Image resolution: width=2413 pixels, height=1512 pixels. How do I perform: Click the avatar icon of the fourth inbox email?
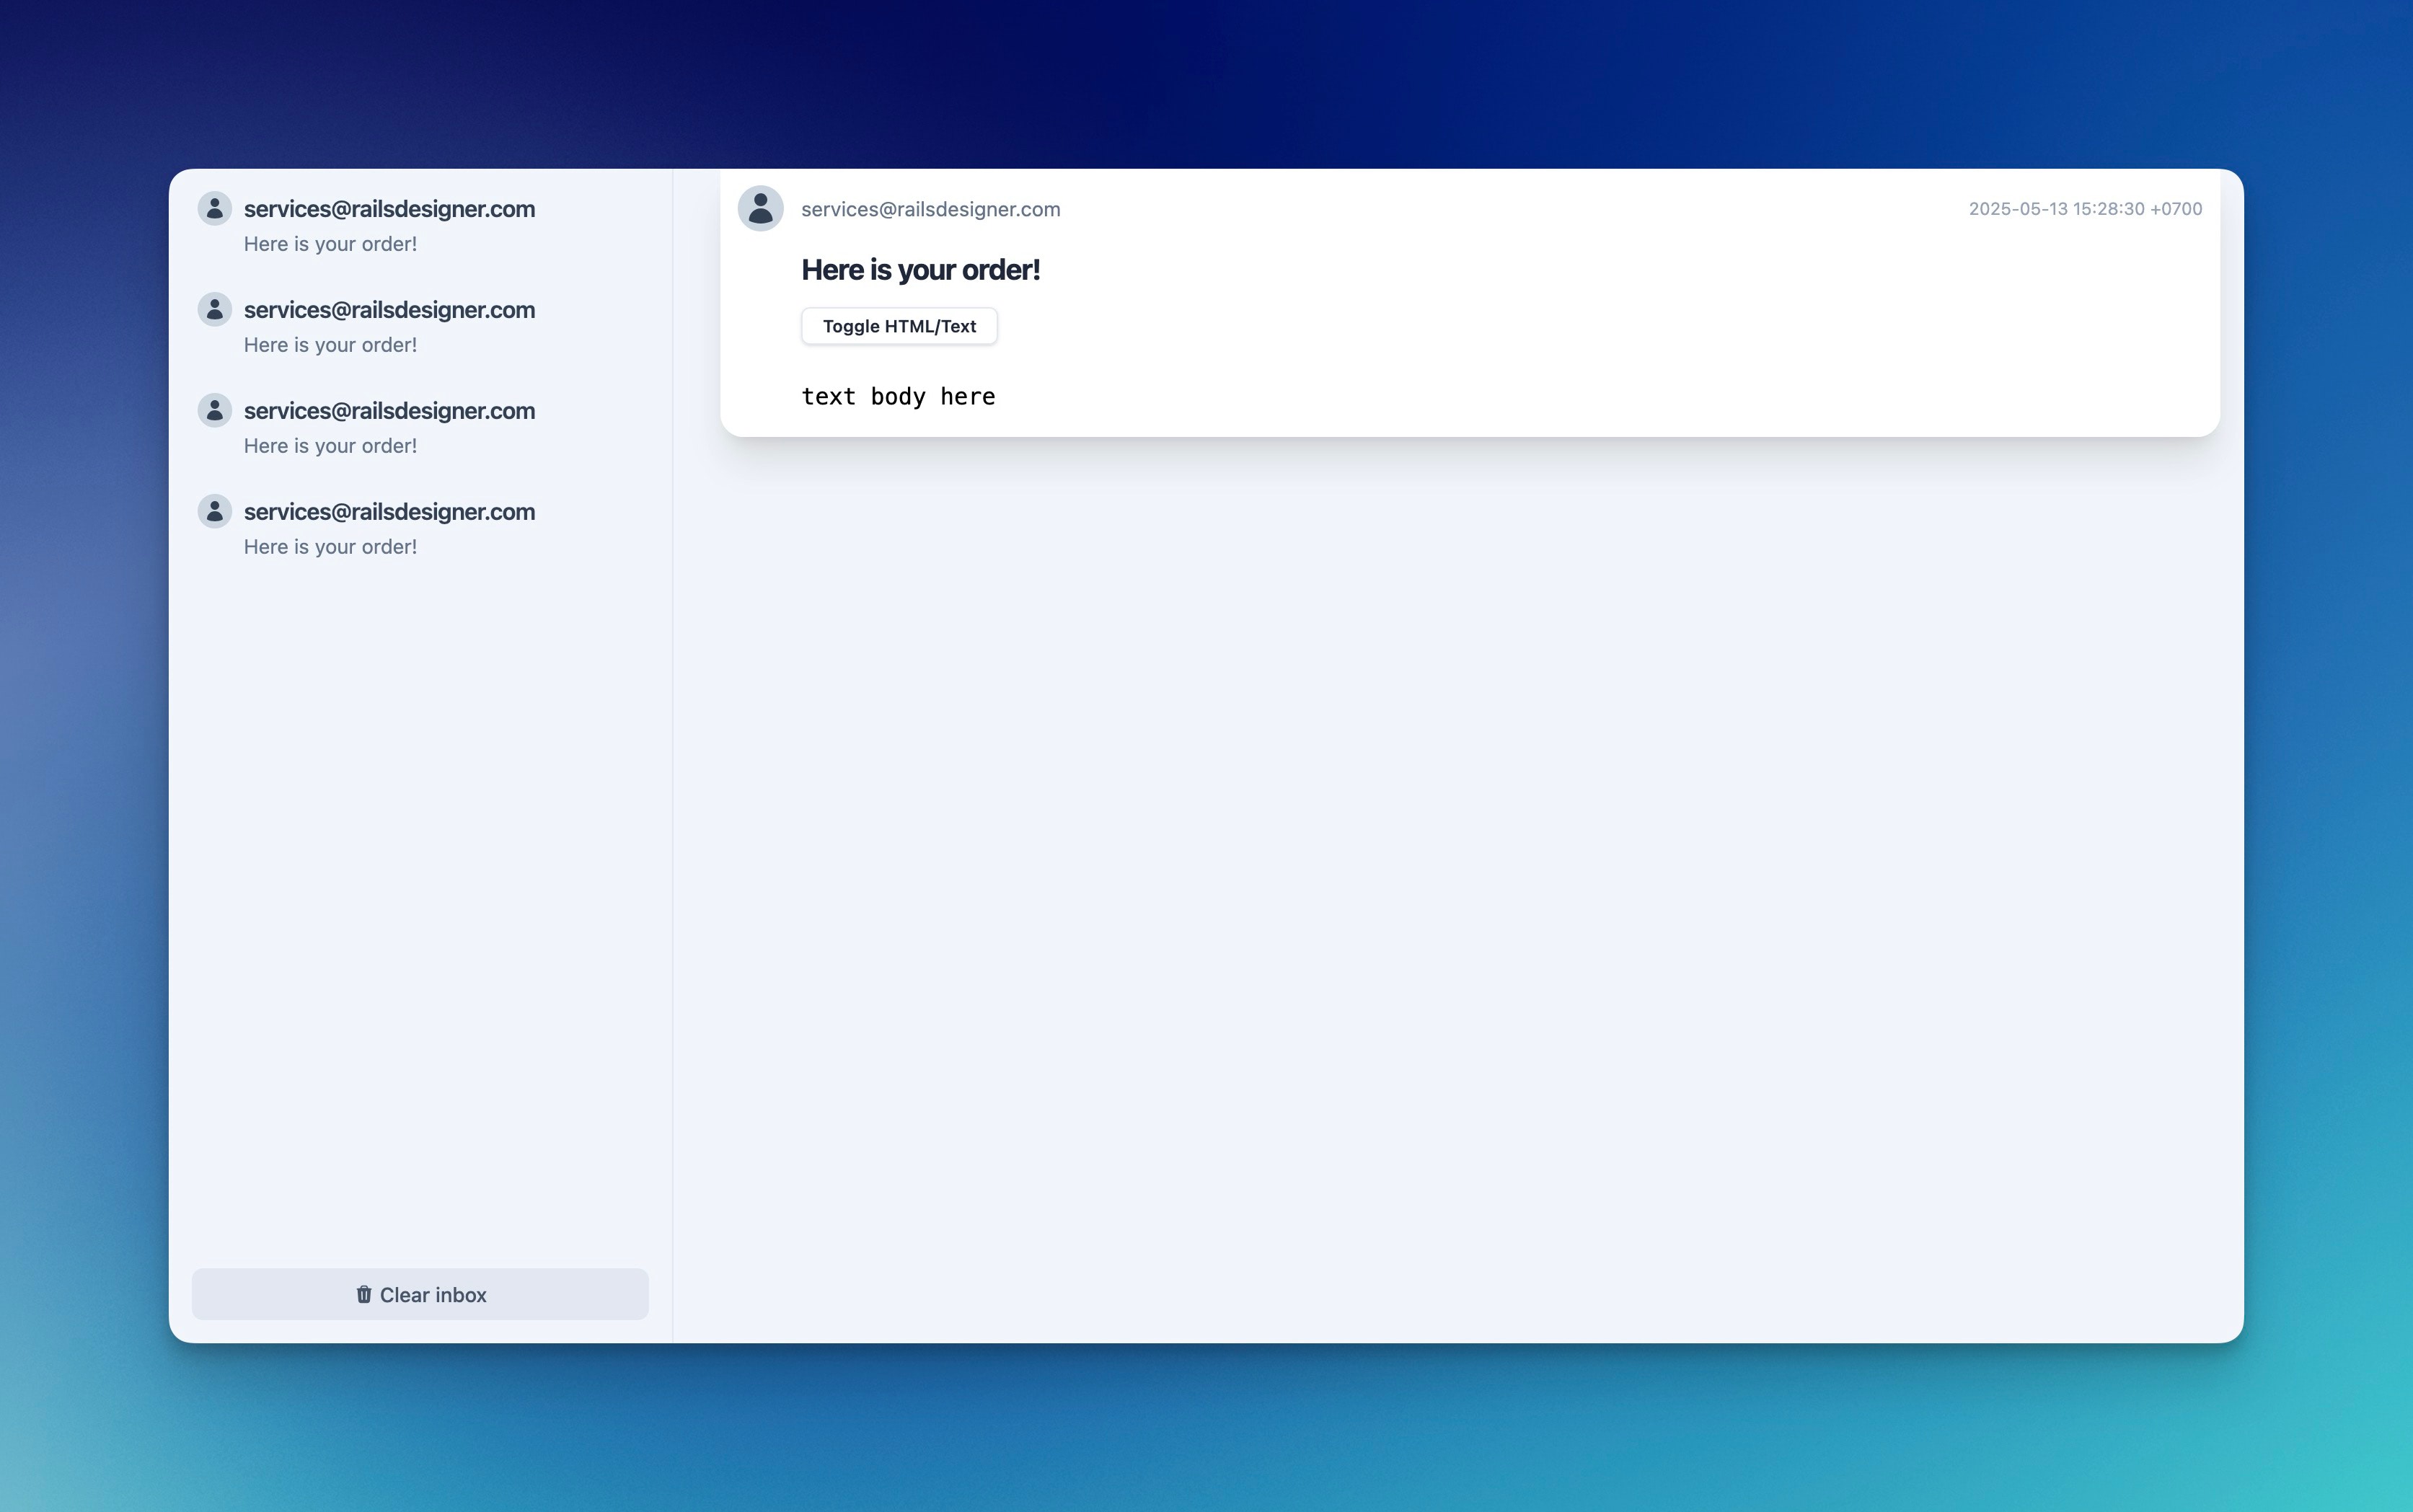[215, 511]
